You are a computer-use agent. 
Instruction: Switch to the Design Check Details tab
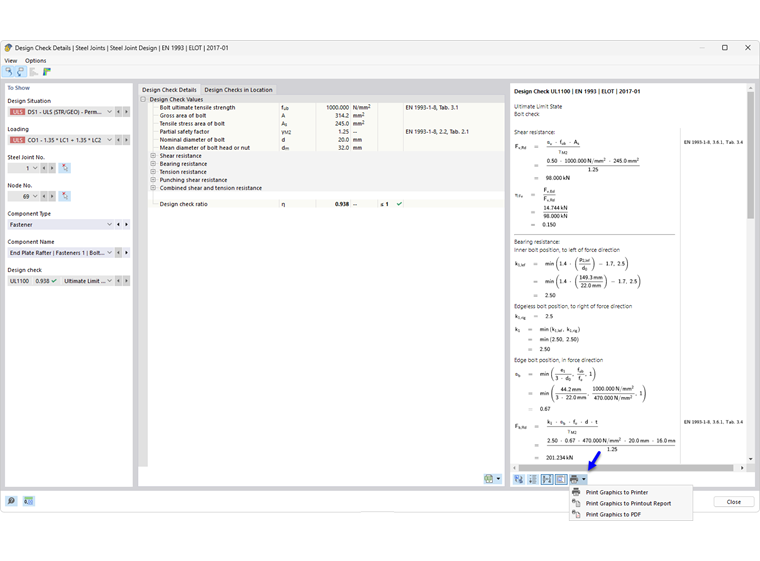(169, 90)
